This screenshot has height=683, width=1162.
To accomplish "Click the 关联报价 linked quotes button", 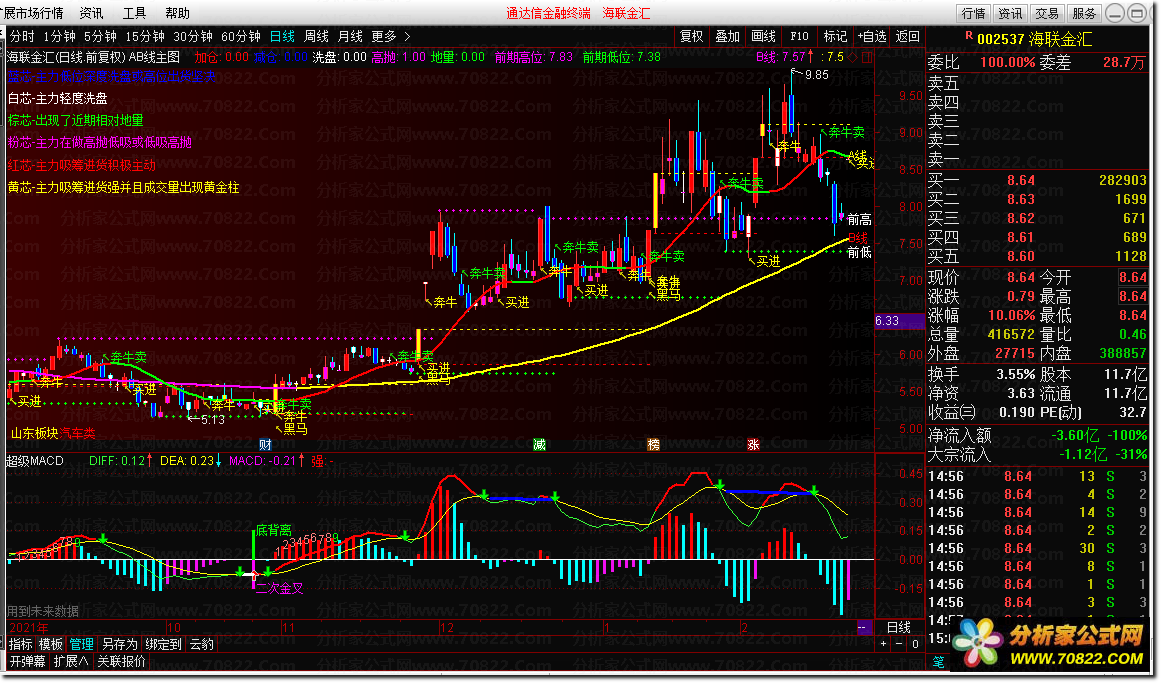I will click(x=122, y=661).
